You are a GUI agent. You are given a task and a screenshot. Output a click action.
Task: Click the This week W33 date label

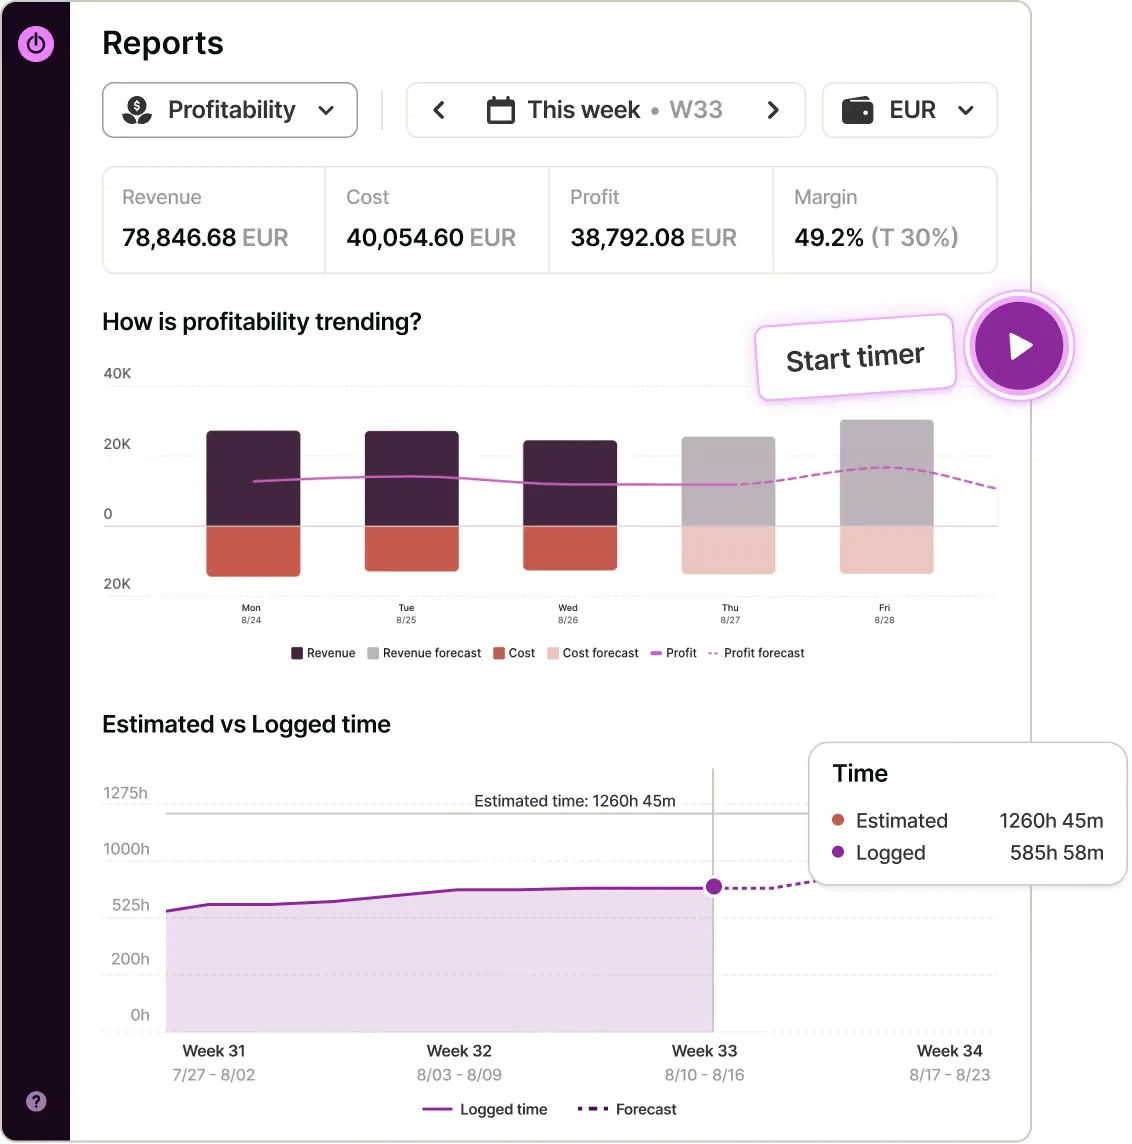click(x=625, y=110)
